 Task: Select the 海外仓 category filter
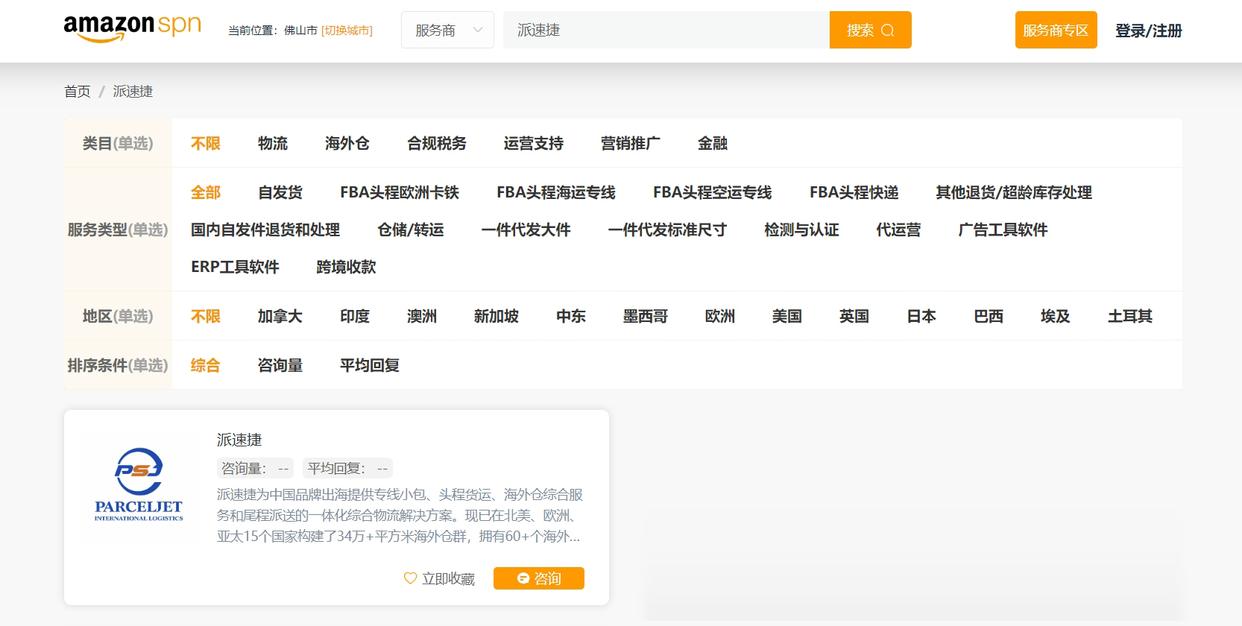pos(347,142)
